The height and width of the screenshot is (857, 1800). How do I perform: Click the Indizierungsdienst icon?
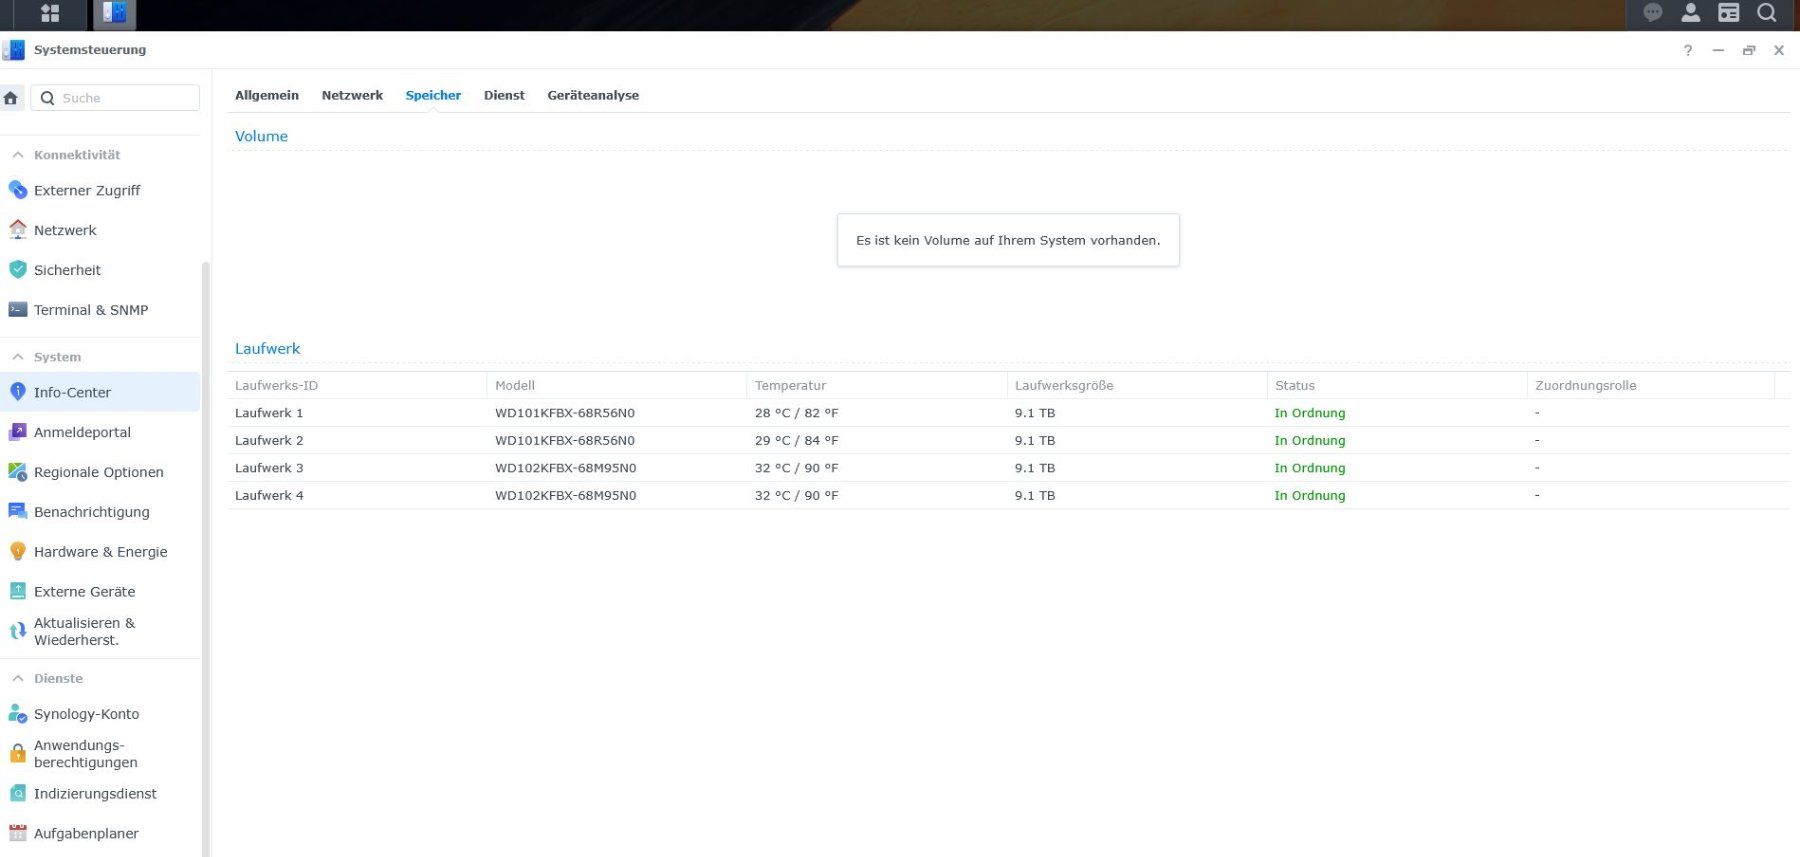(18, 794)
